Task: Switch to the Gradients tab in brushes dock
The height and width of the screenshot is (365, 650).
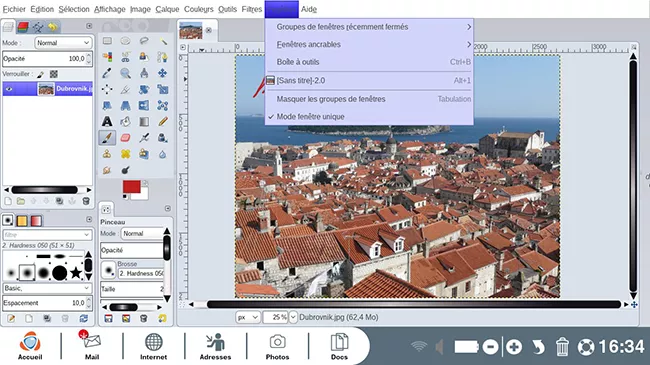Action: [36, 221]
